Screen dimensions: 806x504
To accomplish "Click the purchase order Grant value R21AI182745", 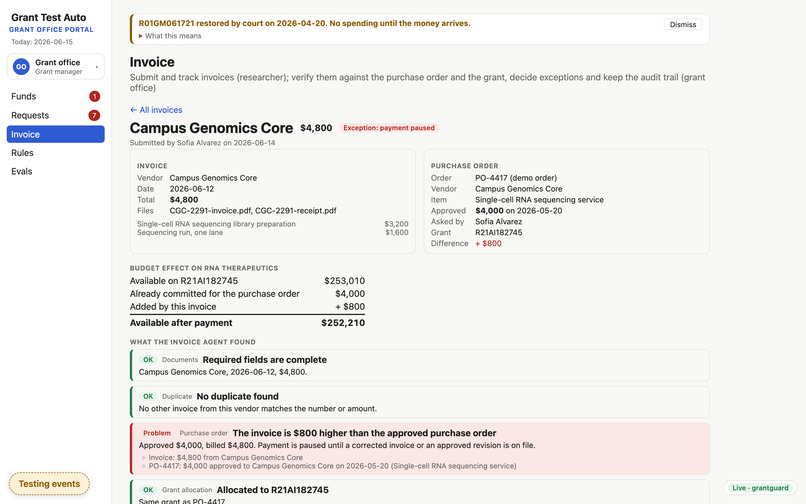I will click(499, 232).
